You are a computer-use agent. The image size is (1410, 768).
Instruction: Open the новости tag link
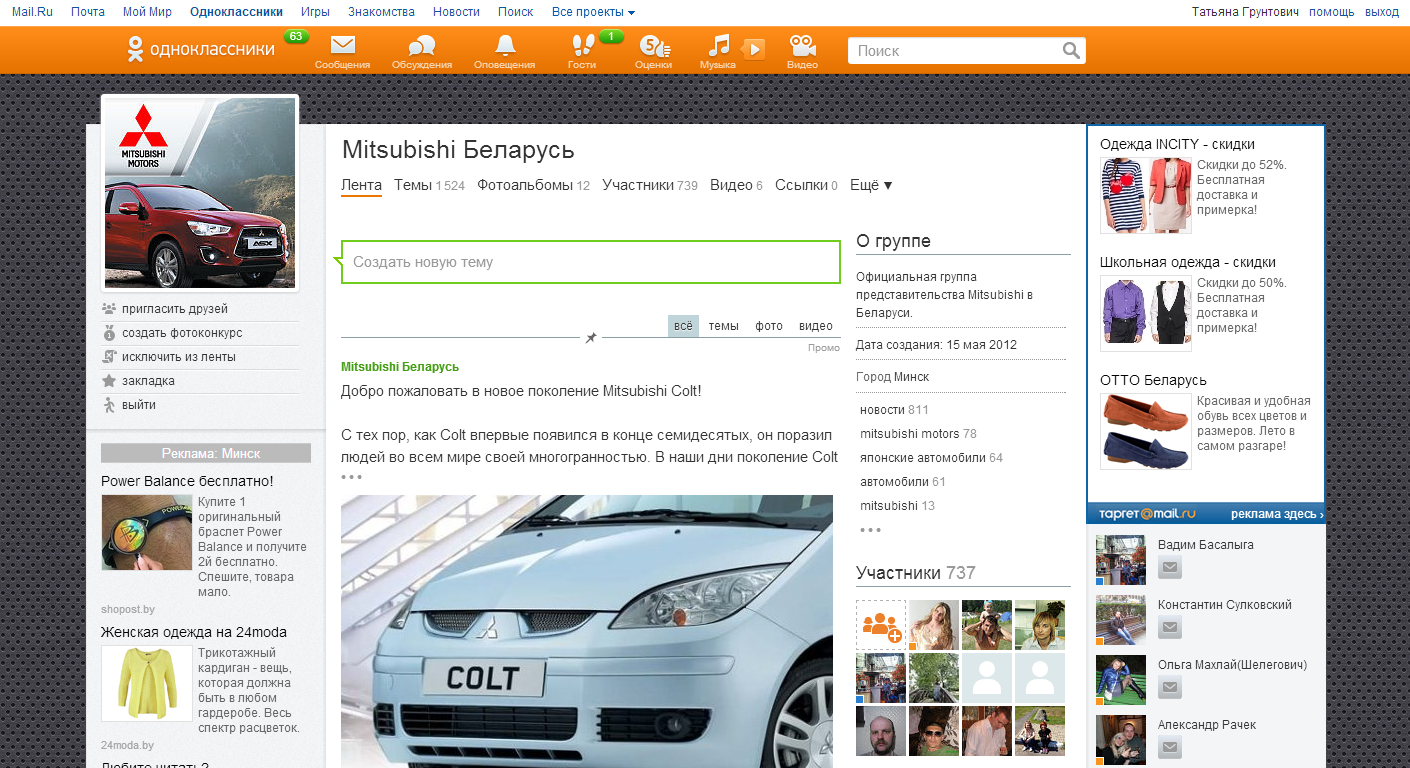coord(882,410)
